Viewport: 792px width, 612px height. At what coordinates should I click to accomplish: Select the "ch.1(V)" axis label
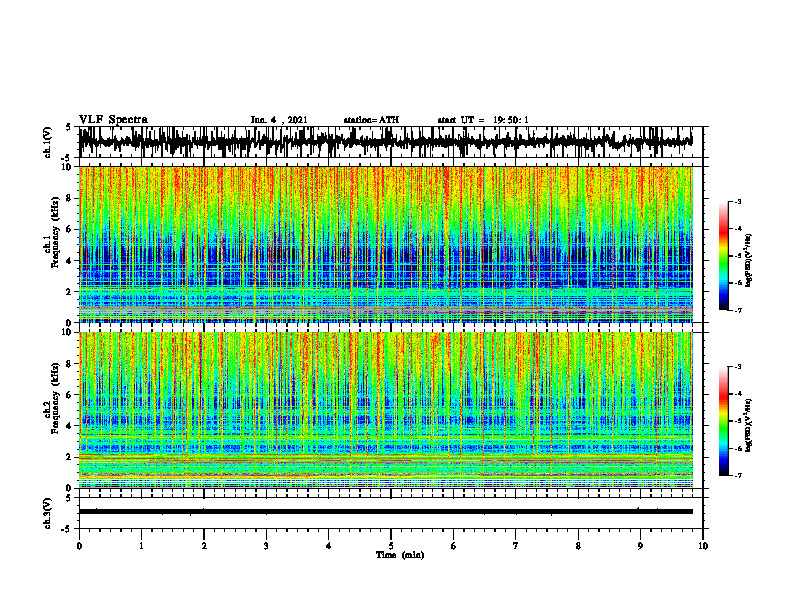point(48,142)
